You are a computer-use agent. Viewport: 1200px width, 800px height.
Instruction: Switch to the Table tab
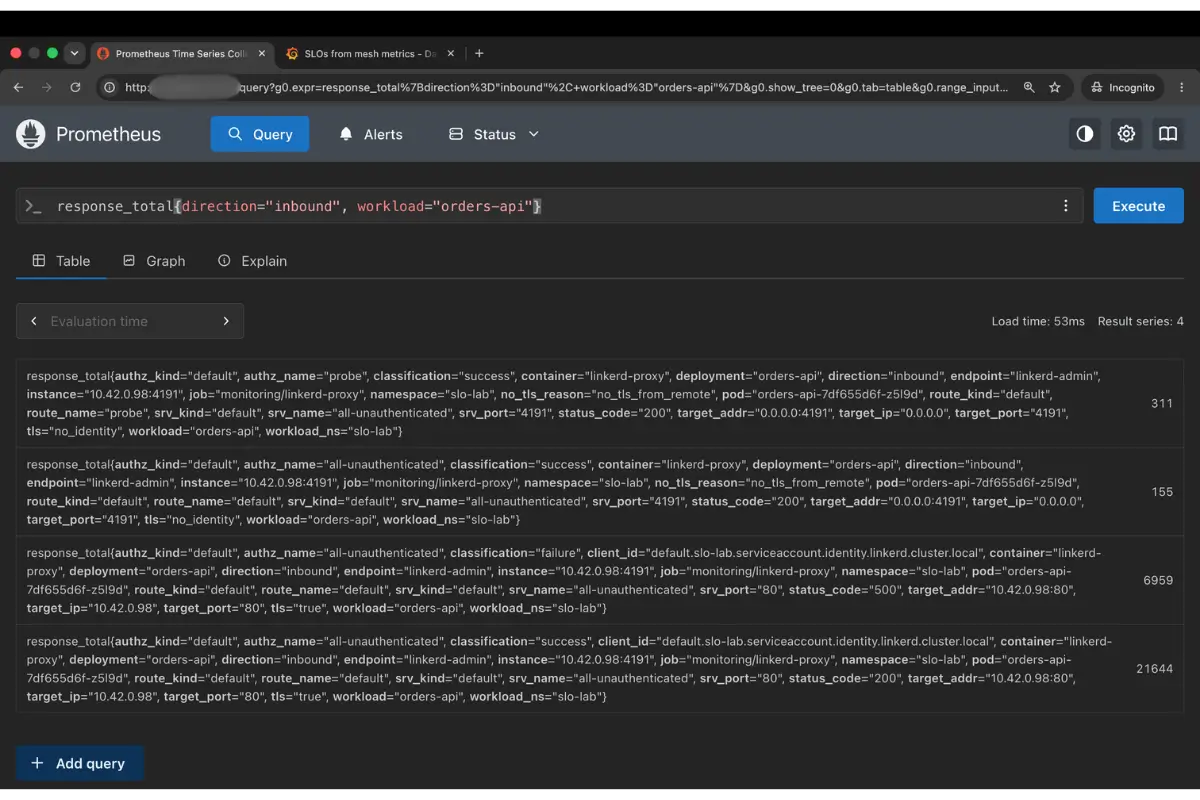pos(61,261)
